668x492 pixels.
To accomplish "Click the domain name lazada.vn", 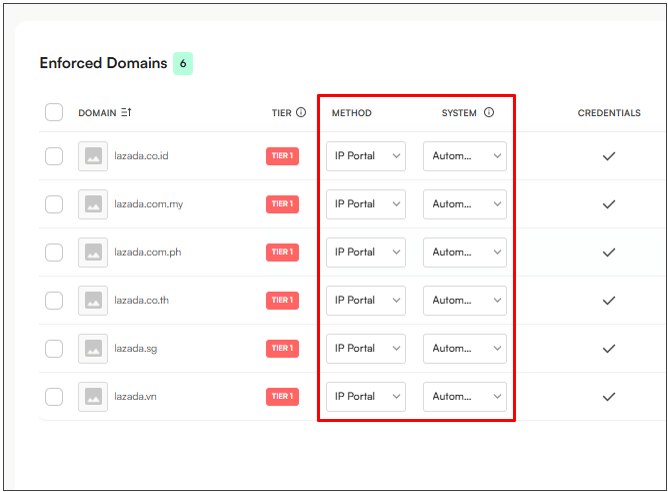I will point(135,397).
